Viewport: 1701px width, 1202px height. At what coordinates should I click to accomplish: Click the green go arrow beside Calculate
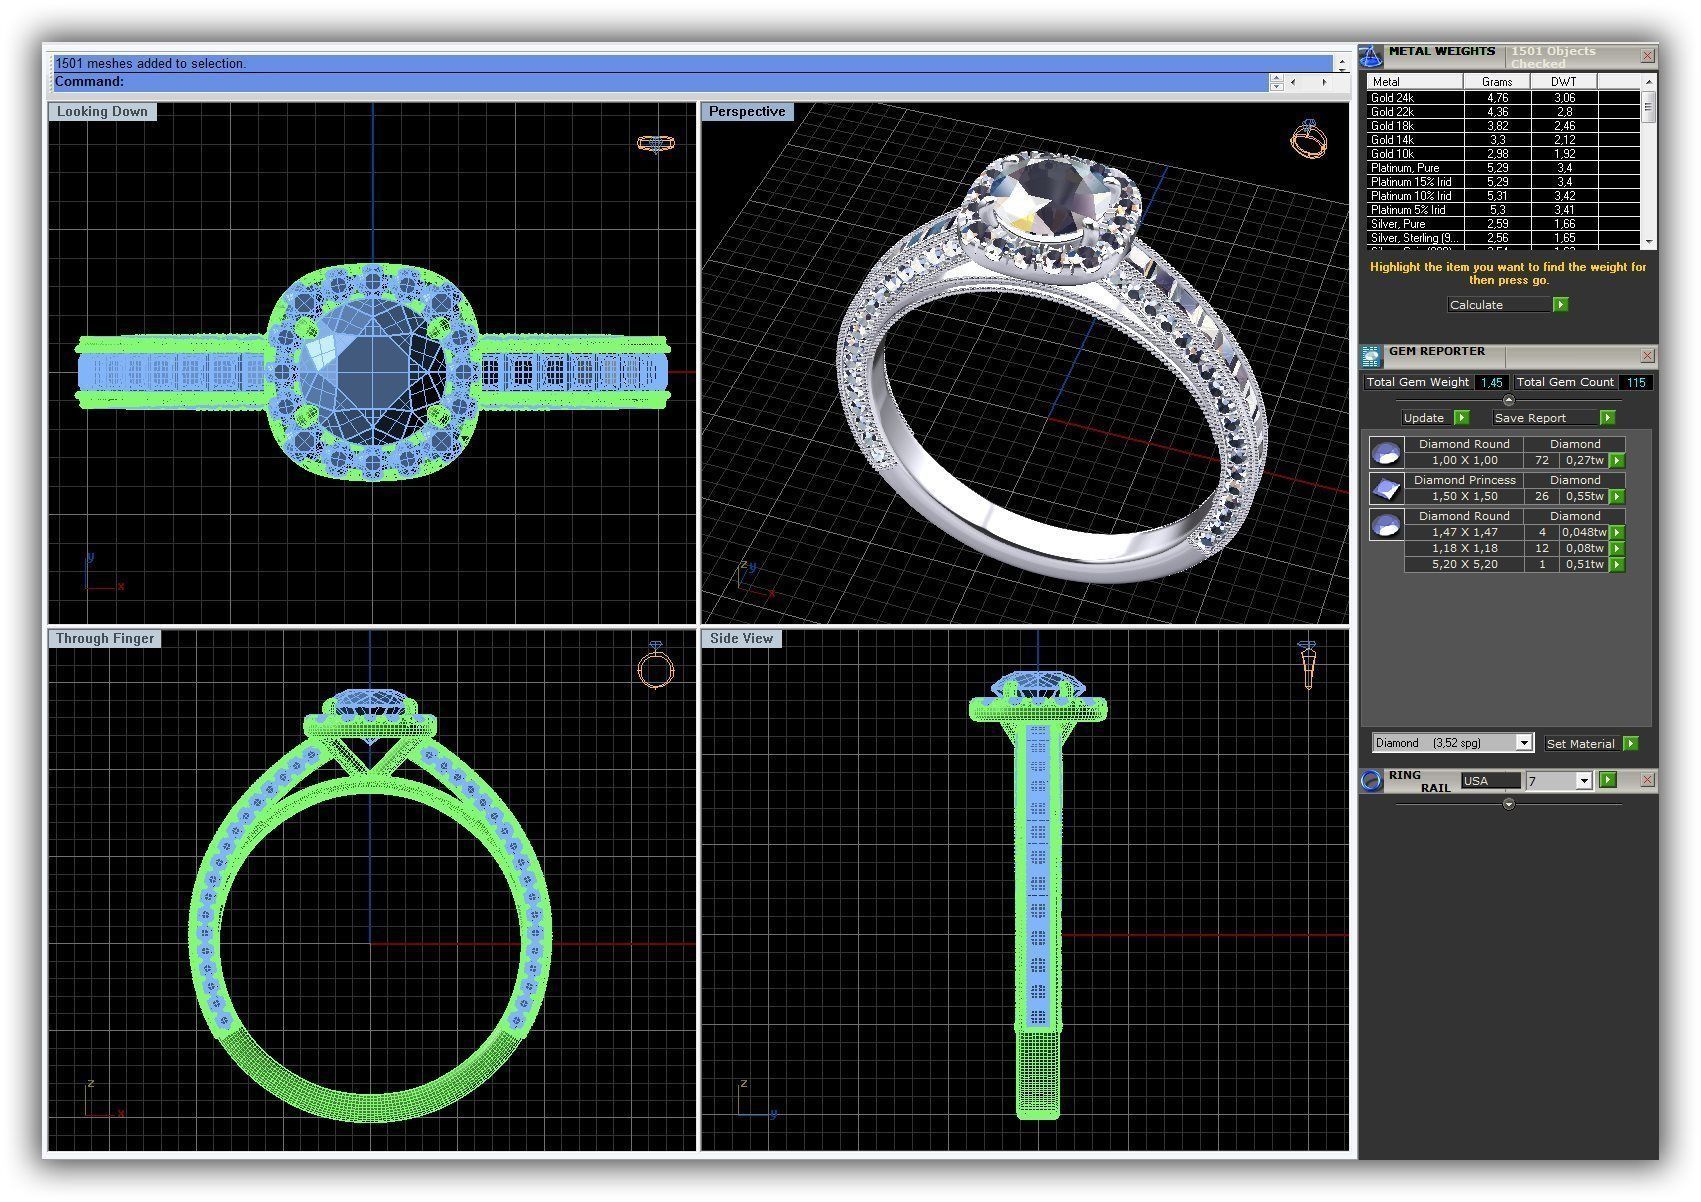[1560, 304]
